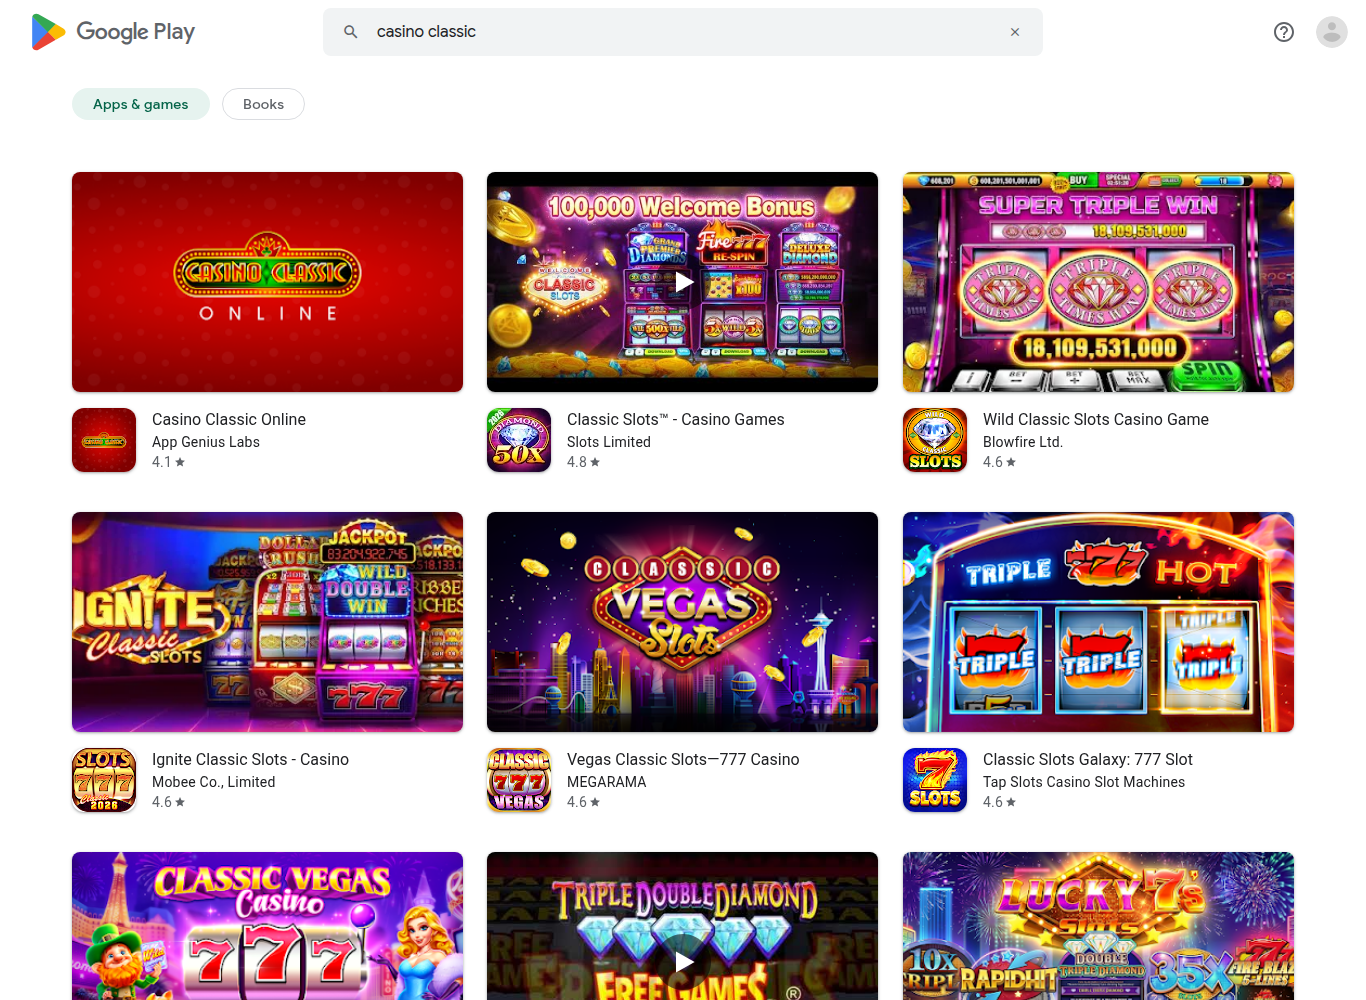Open the Super Triple Win banner

(1098, 282)
